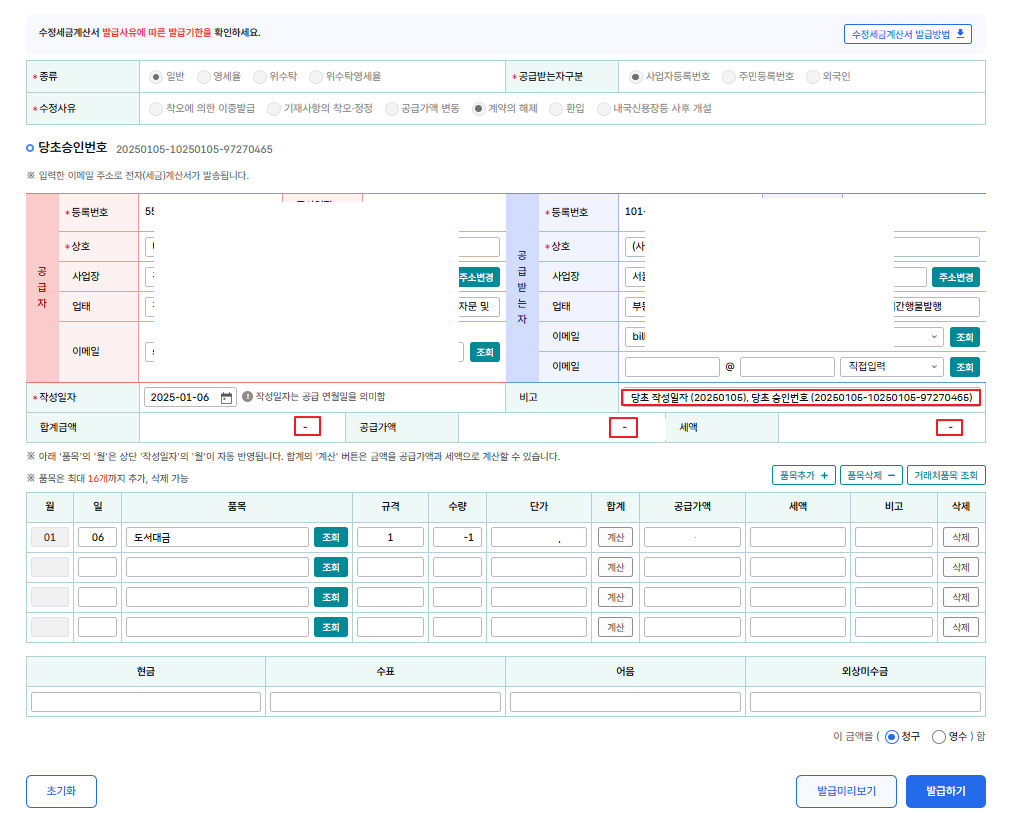Click 조회 beside recipient first email
Viewport: 1011px width, 819px height.
pos(965,337)
